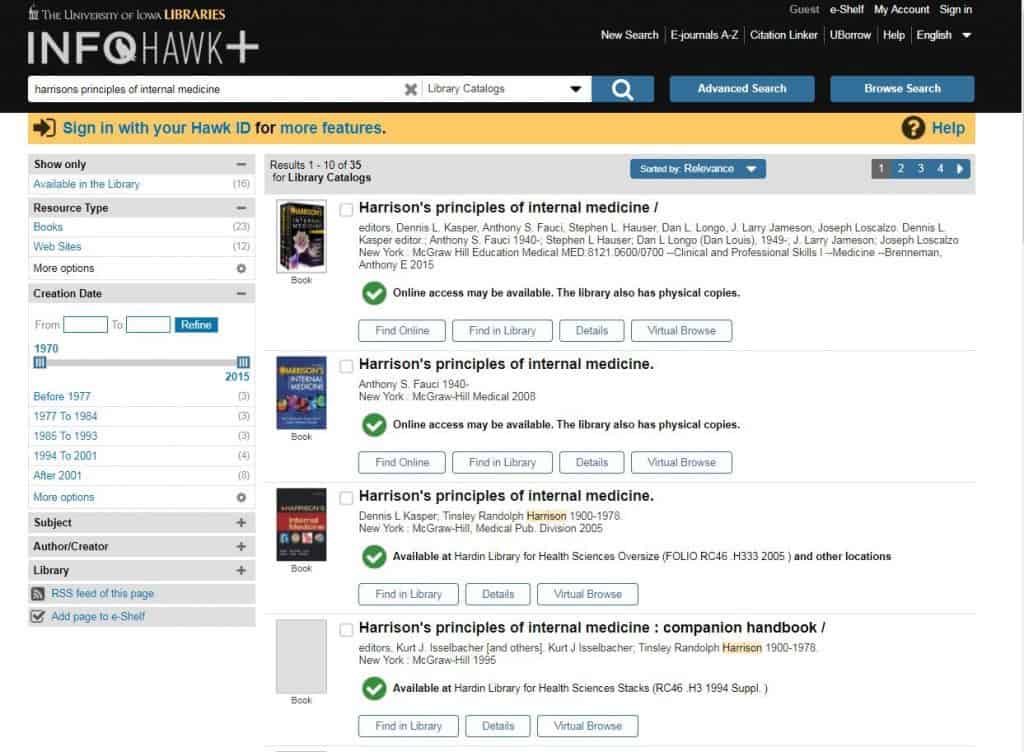Collapse the Resource Type section
Screen dimensions: 1024x752
pos(241,208)
